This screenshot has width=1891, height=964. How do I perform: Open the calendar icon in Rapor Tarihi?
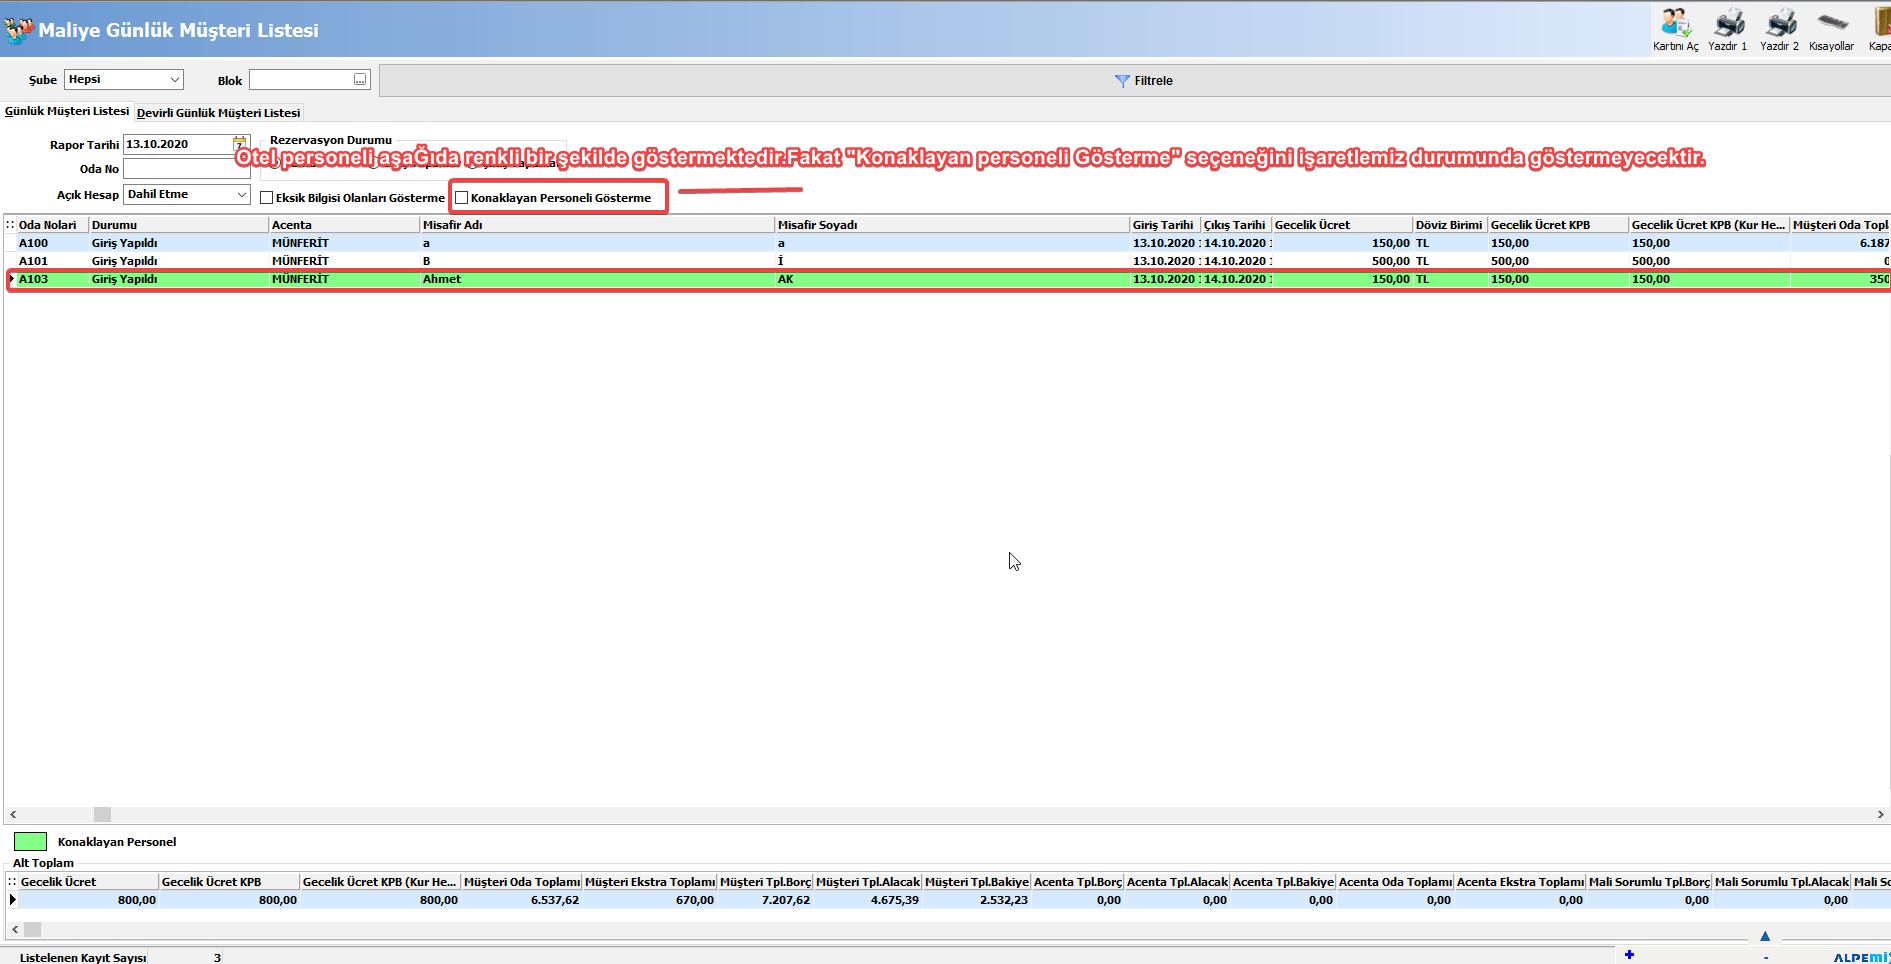click(240, 144)
